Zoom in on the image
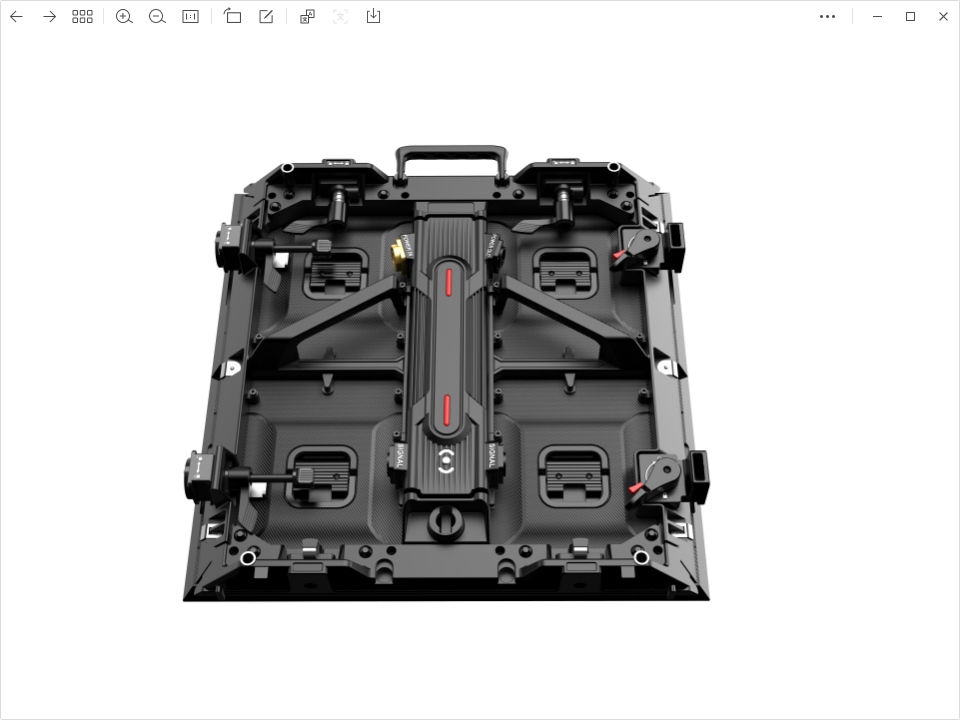 [124, 17]
